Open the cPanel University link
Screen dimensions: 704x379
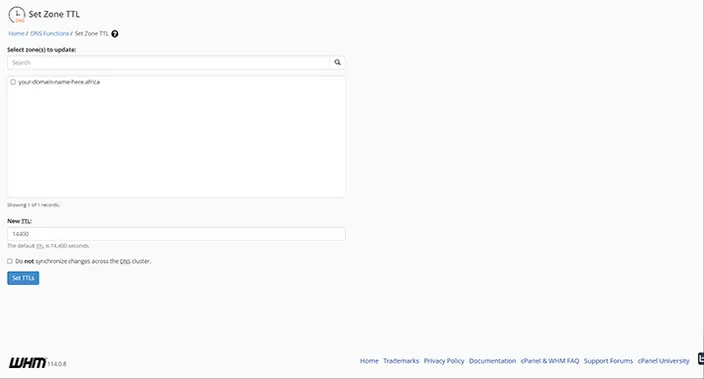(x=664, y=361)
